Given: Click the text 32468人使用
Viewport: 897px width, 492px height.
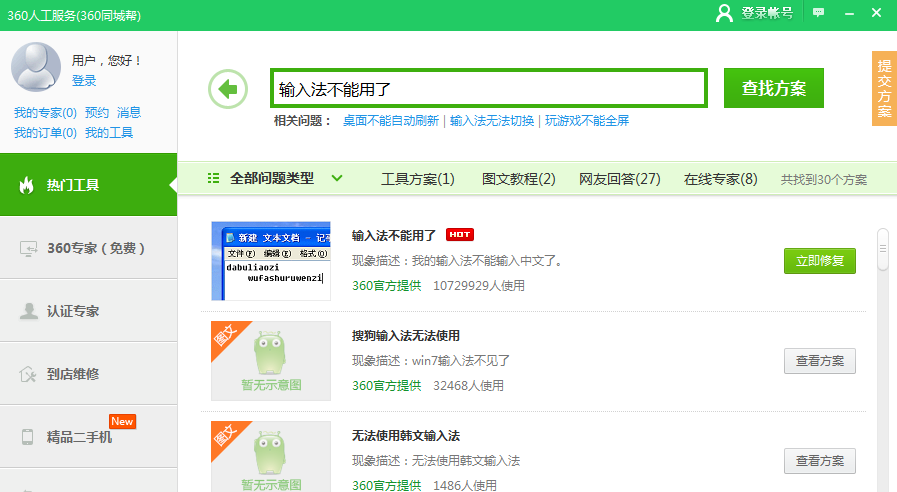Looking at the screenshot, I should 469,386.
